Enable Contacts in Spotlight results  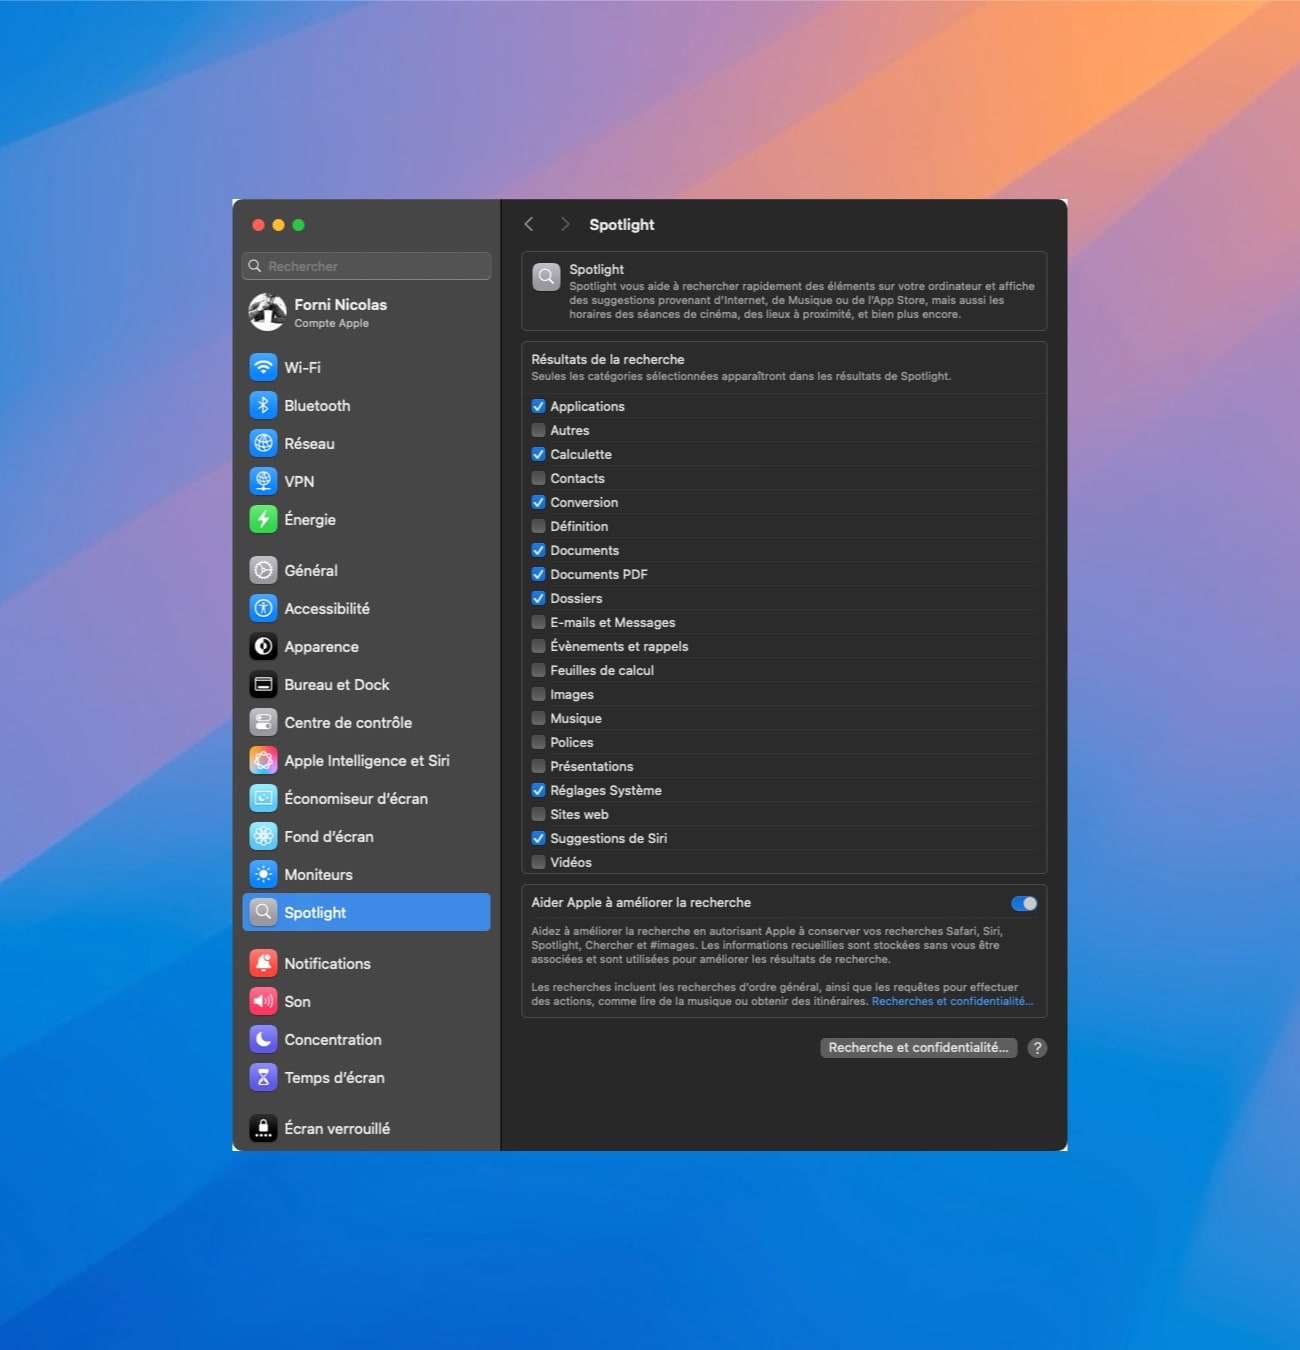coord(538,478)
